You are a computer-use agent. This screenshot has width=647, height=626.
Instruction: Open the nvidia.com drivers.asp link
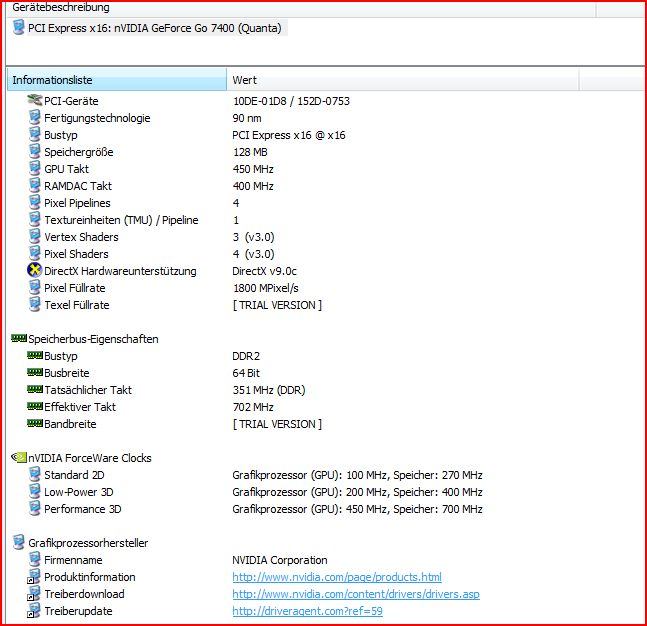(356, 594)
